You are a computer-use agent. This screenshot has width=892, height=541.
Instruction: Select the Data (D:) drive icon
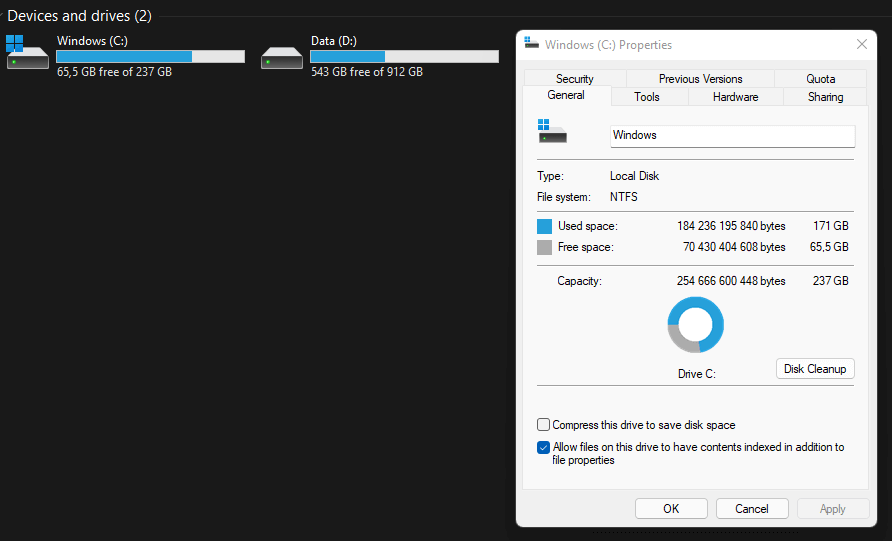click(x=282, y=57)
